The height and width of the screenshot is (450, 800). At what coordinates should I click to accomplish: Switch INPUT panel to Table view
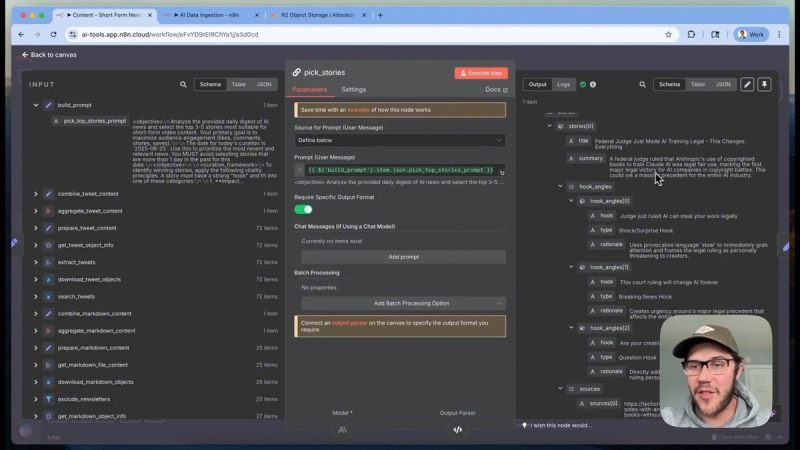tap(239, 84)
